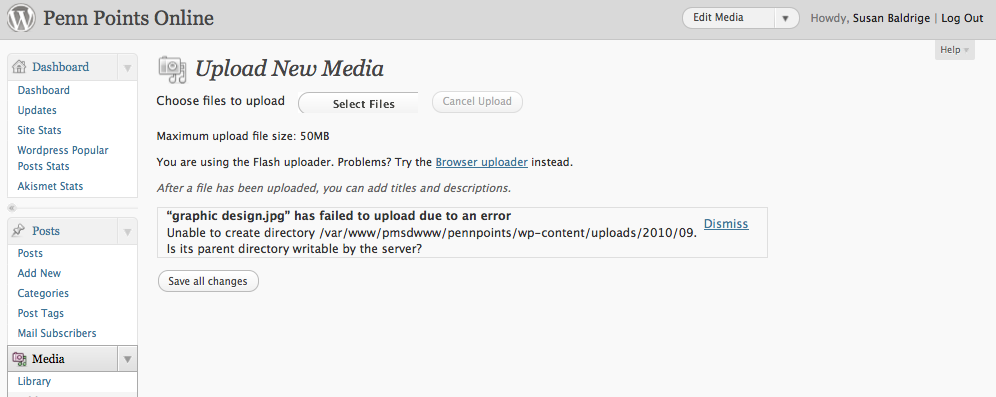Dismiss the upload error message
The height and width of the screenshot is (397, 996).
726,224
